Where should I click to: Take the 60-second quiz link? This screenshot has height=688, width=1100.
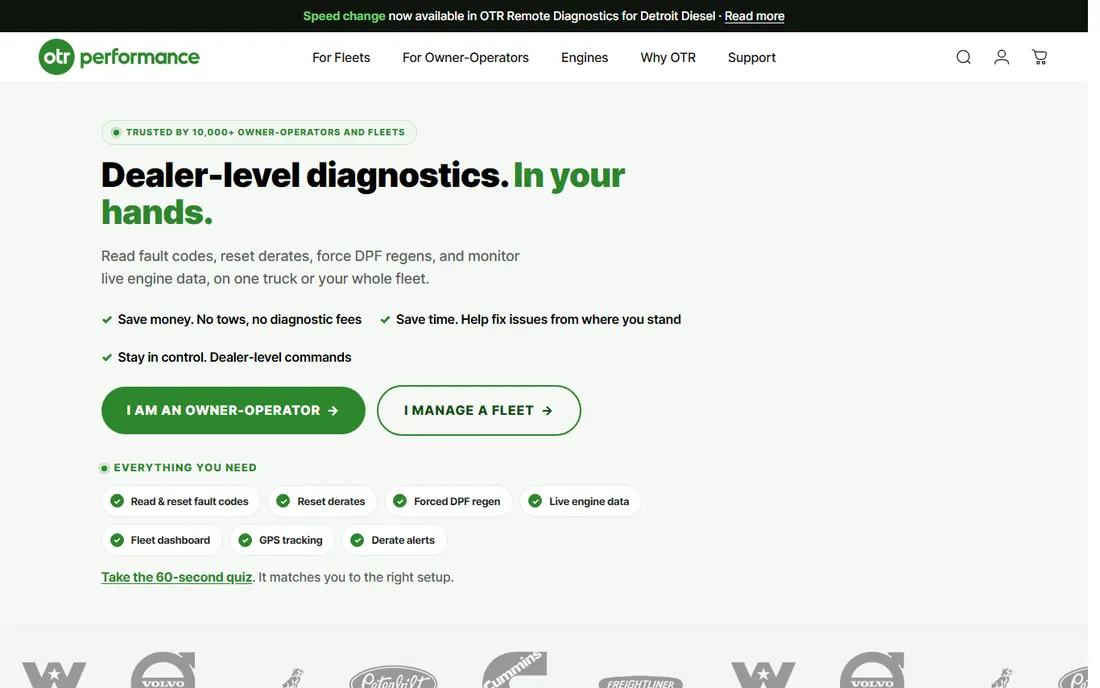pos(176,577)
